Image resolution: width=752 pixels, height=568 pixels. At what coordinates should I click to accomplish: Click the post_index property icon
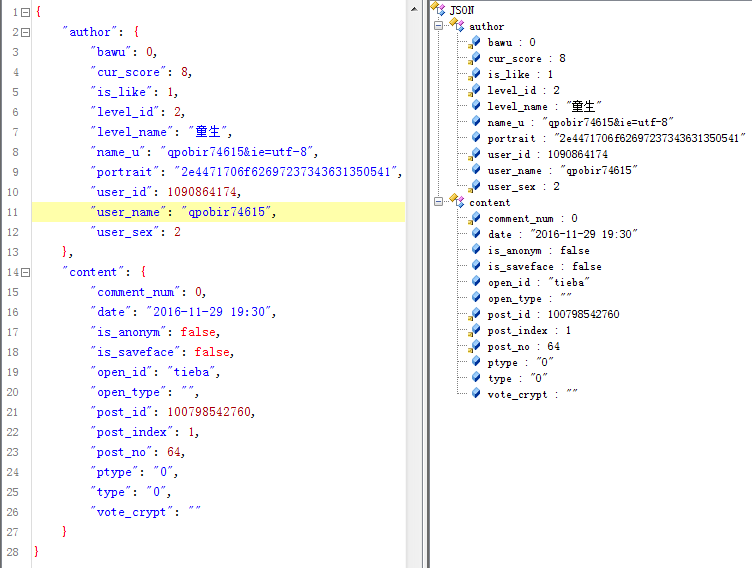click(x=475, y=330)
